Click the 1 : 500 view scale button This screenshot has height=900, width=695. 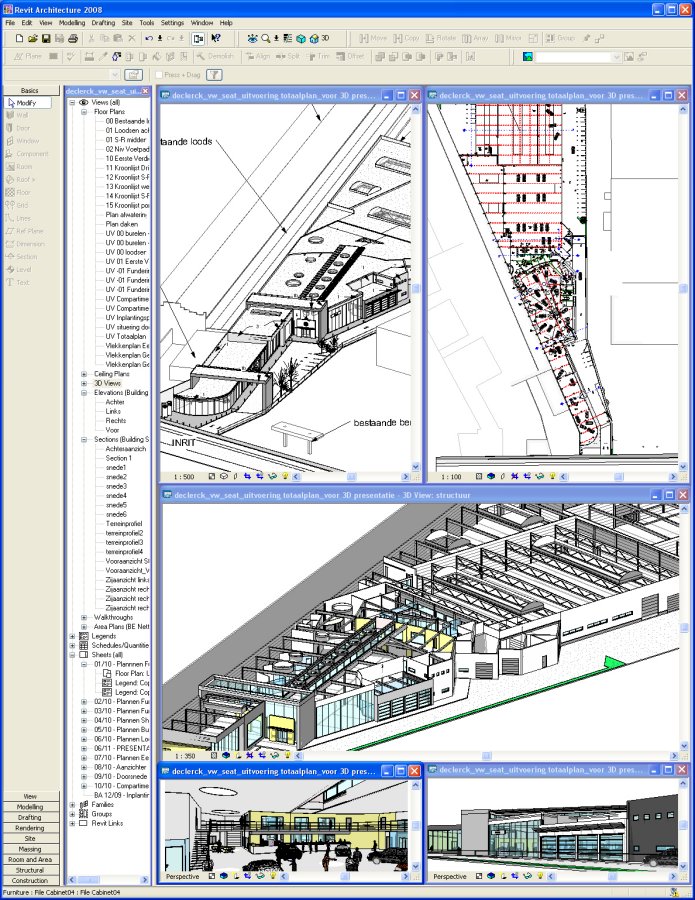pyautogui.click(x=184, y=476)
